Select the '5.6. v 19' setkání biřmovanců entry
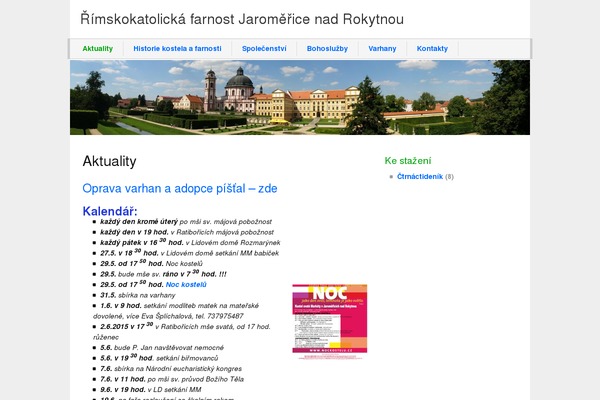Image resolution: width=600 pixels, height=400 pixels. [159, 358]
